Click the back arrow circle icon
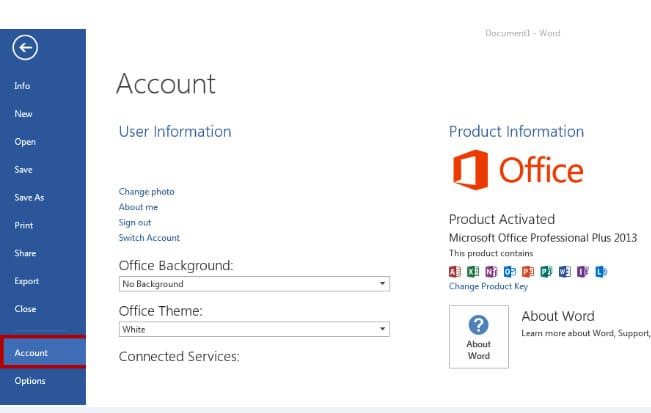The height and width of the screenshot is (413, 651). pyautogui.click(x=25, y=47)
